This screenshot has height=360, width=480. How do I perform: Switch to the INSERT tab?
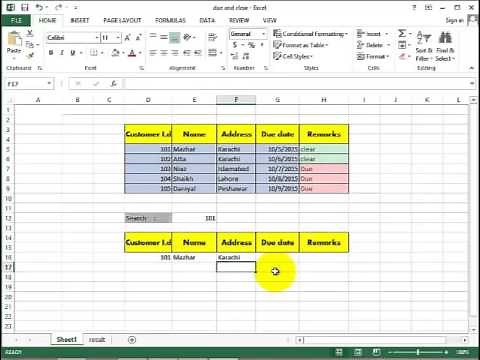(x=80, y=20)
